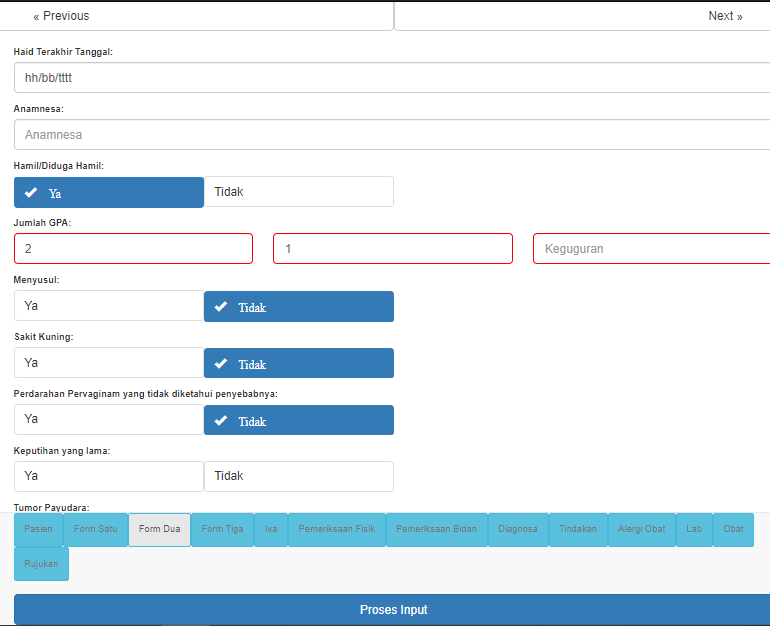Open the Rujukan tab
This screenshot has width=770, height=626.
tap(41, 564)
